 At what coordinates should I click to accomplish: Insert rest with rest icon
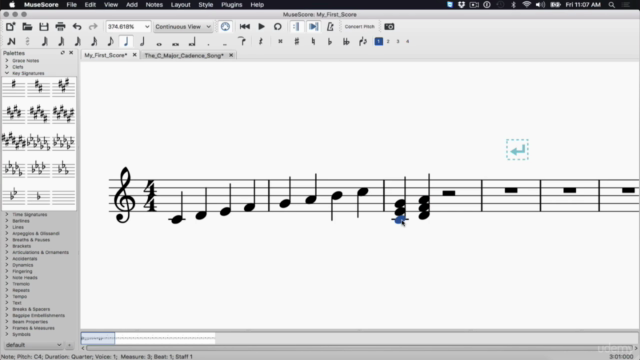(x=260, y=41)
